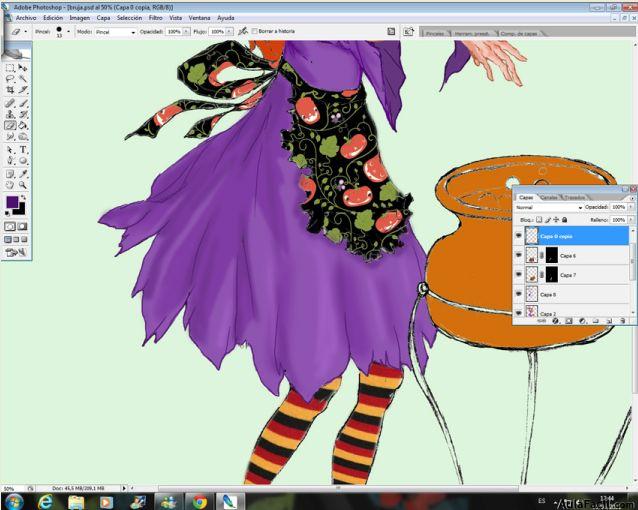The height and width of the screenshot is (510, 638).
Task: Open the Normal blend mode dropdown
Action: point(548,208)
